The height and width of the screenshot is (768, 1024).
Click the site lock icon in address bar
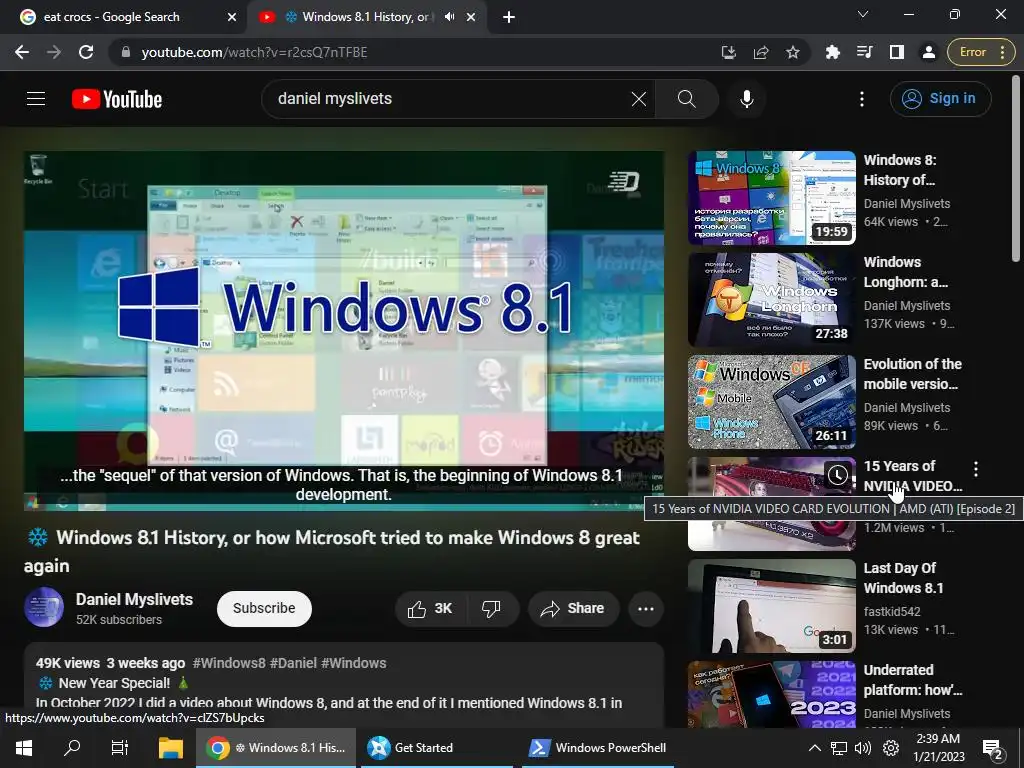[x=126, y=52]
